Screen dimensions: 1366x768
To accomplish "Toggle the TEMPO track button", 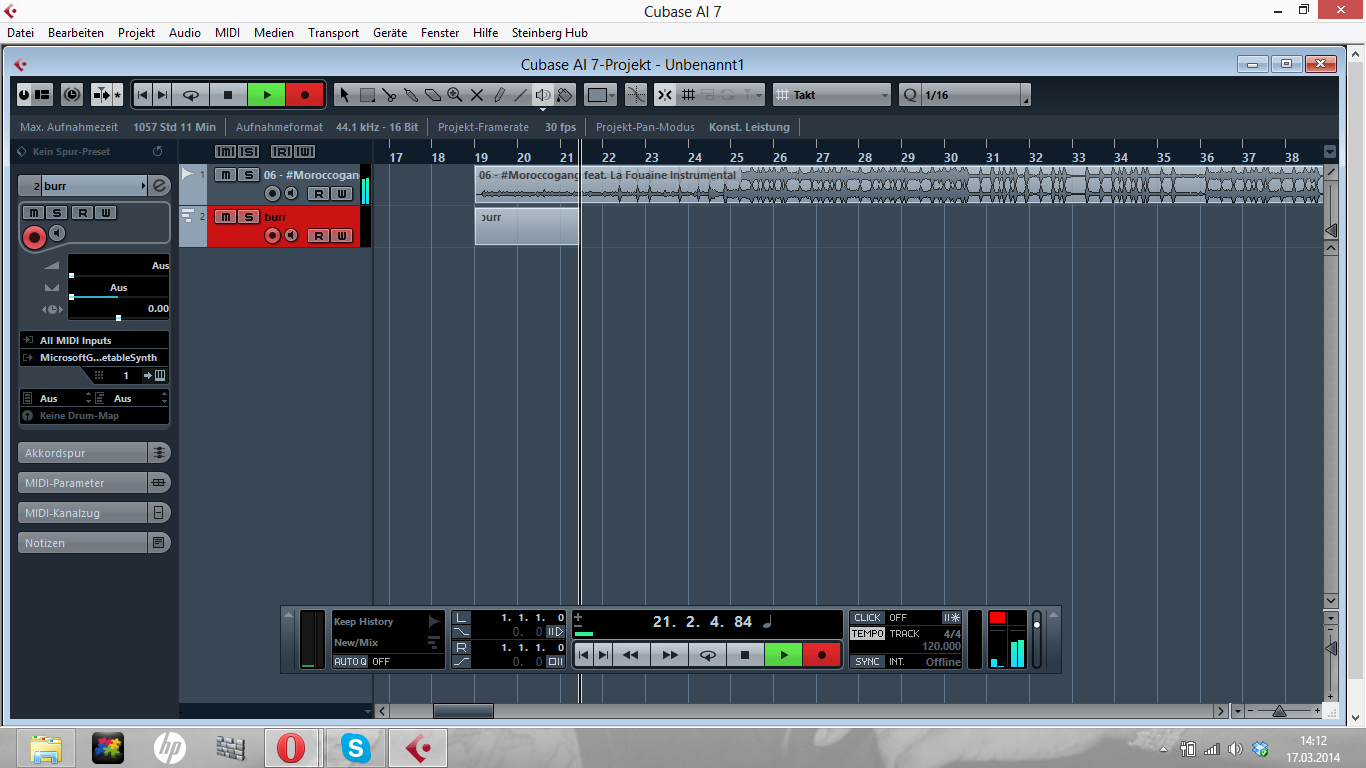I will pos(867,634).
